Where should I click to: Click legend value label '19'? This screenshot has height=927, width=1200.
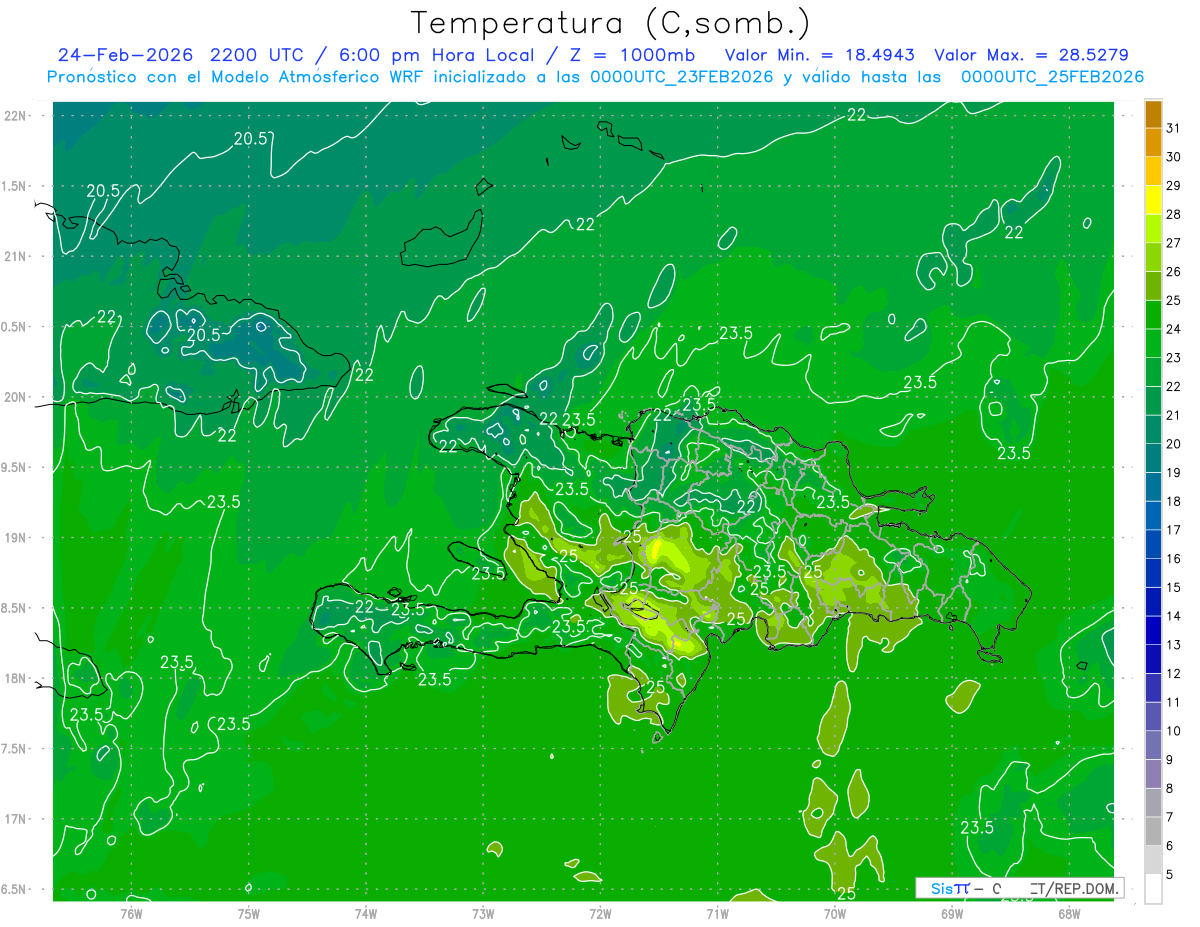tap(1174, 472)
